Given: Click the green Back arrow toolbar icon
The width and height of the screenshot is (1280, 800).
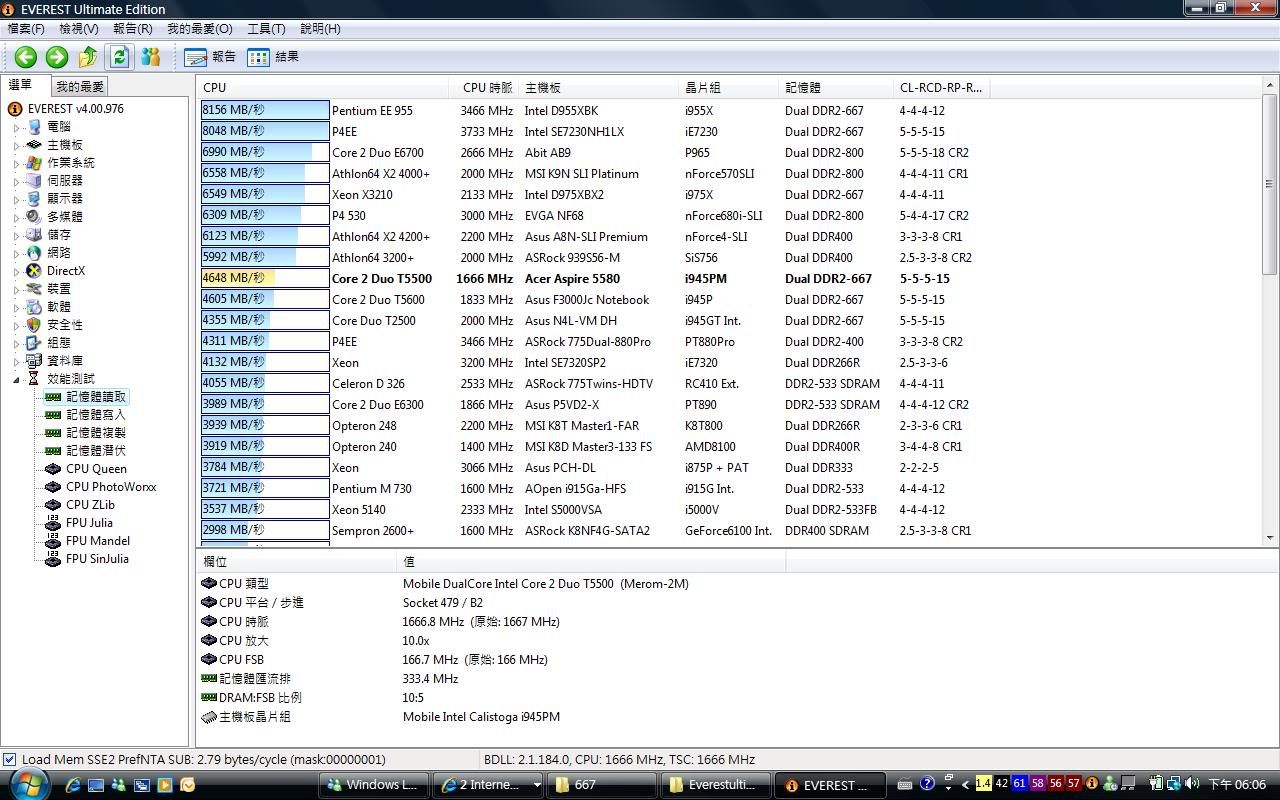Looking at the screenshot, I should (26, 57).
